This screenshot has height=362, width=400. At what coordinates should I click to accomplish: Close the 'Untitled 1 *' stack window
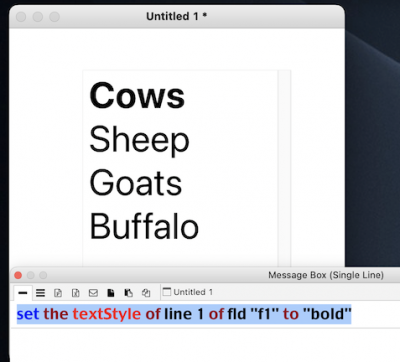point(21,16)
